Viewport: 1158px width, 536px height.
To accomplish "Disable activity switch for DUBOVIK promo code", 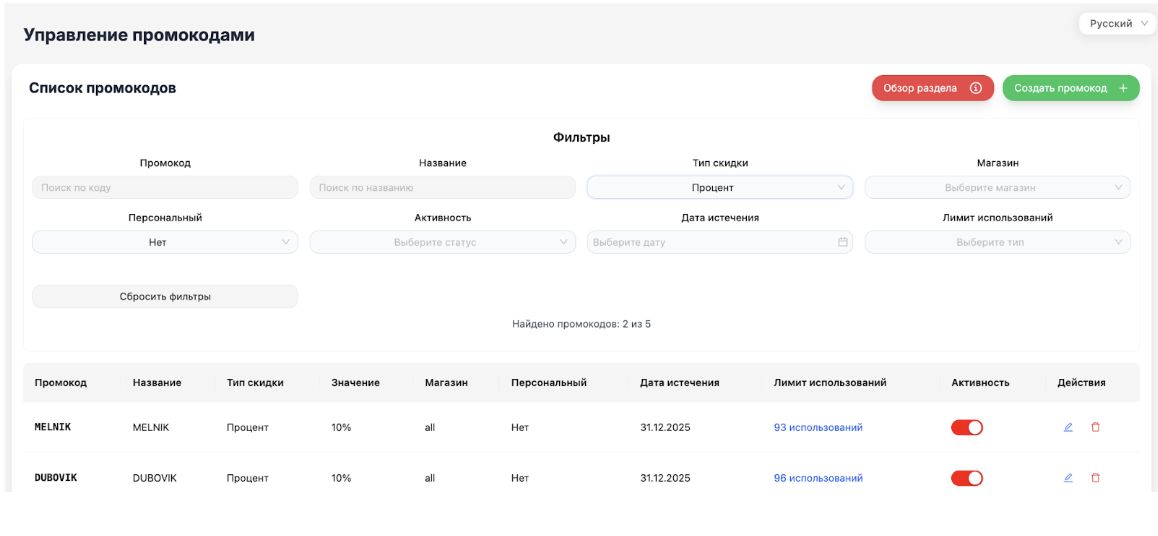I will coord(967,478).
